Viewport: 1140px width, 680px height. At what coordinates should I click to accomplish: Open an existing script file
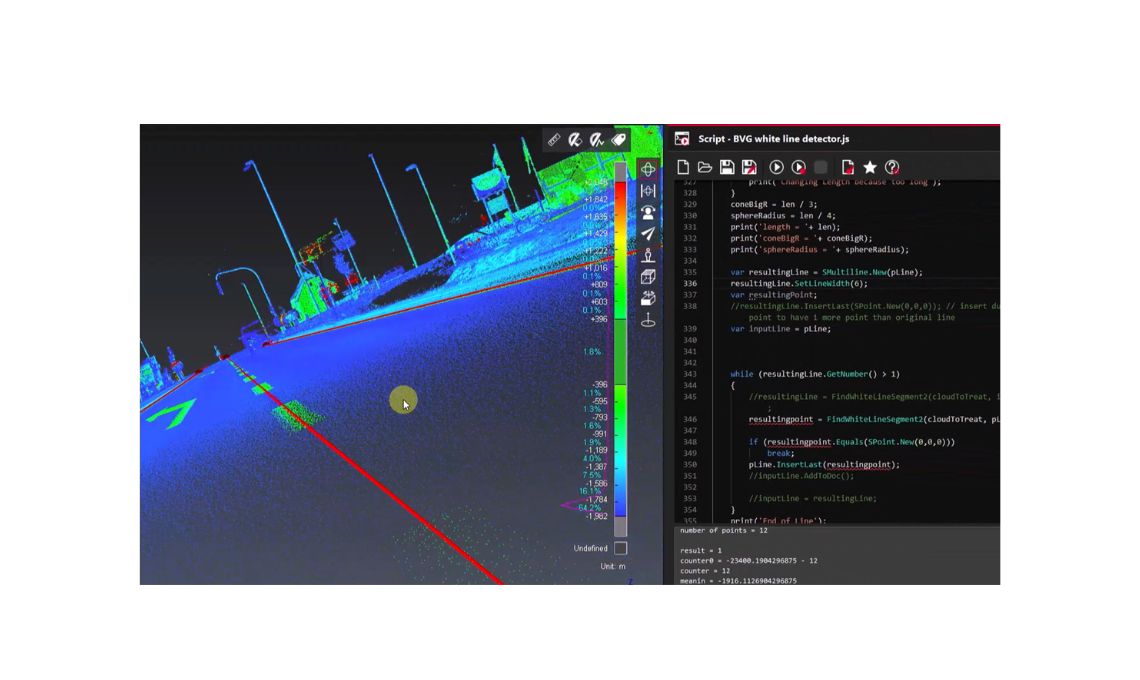pyautogui.click(x=704, y=166)
